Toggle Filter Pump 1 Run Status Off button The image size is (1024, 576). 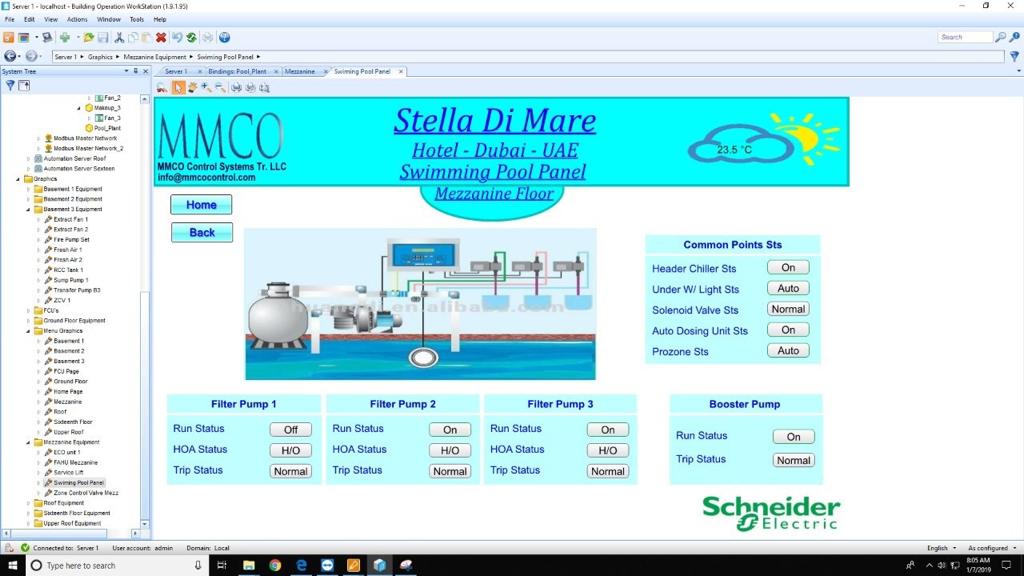tap(290, 430)
